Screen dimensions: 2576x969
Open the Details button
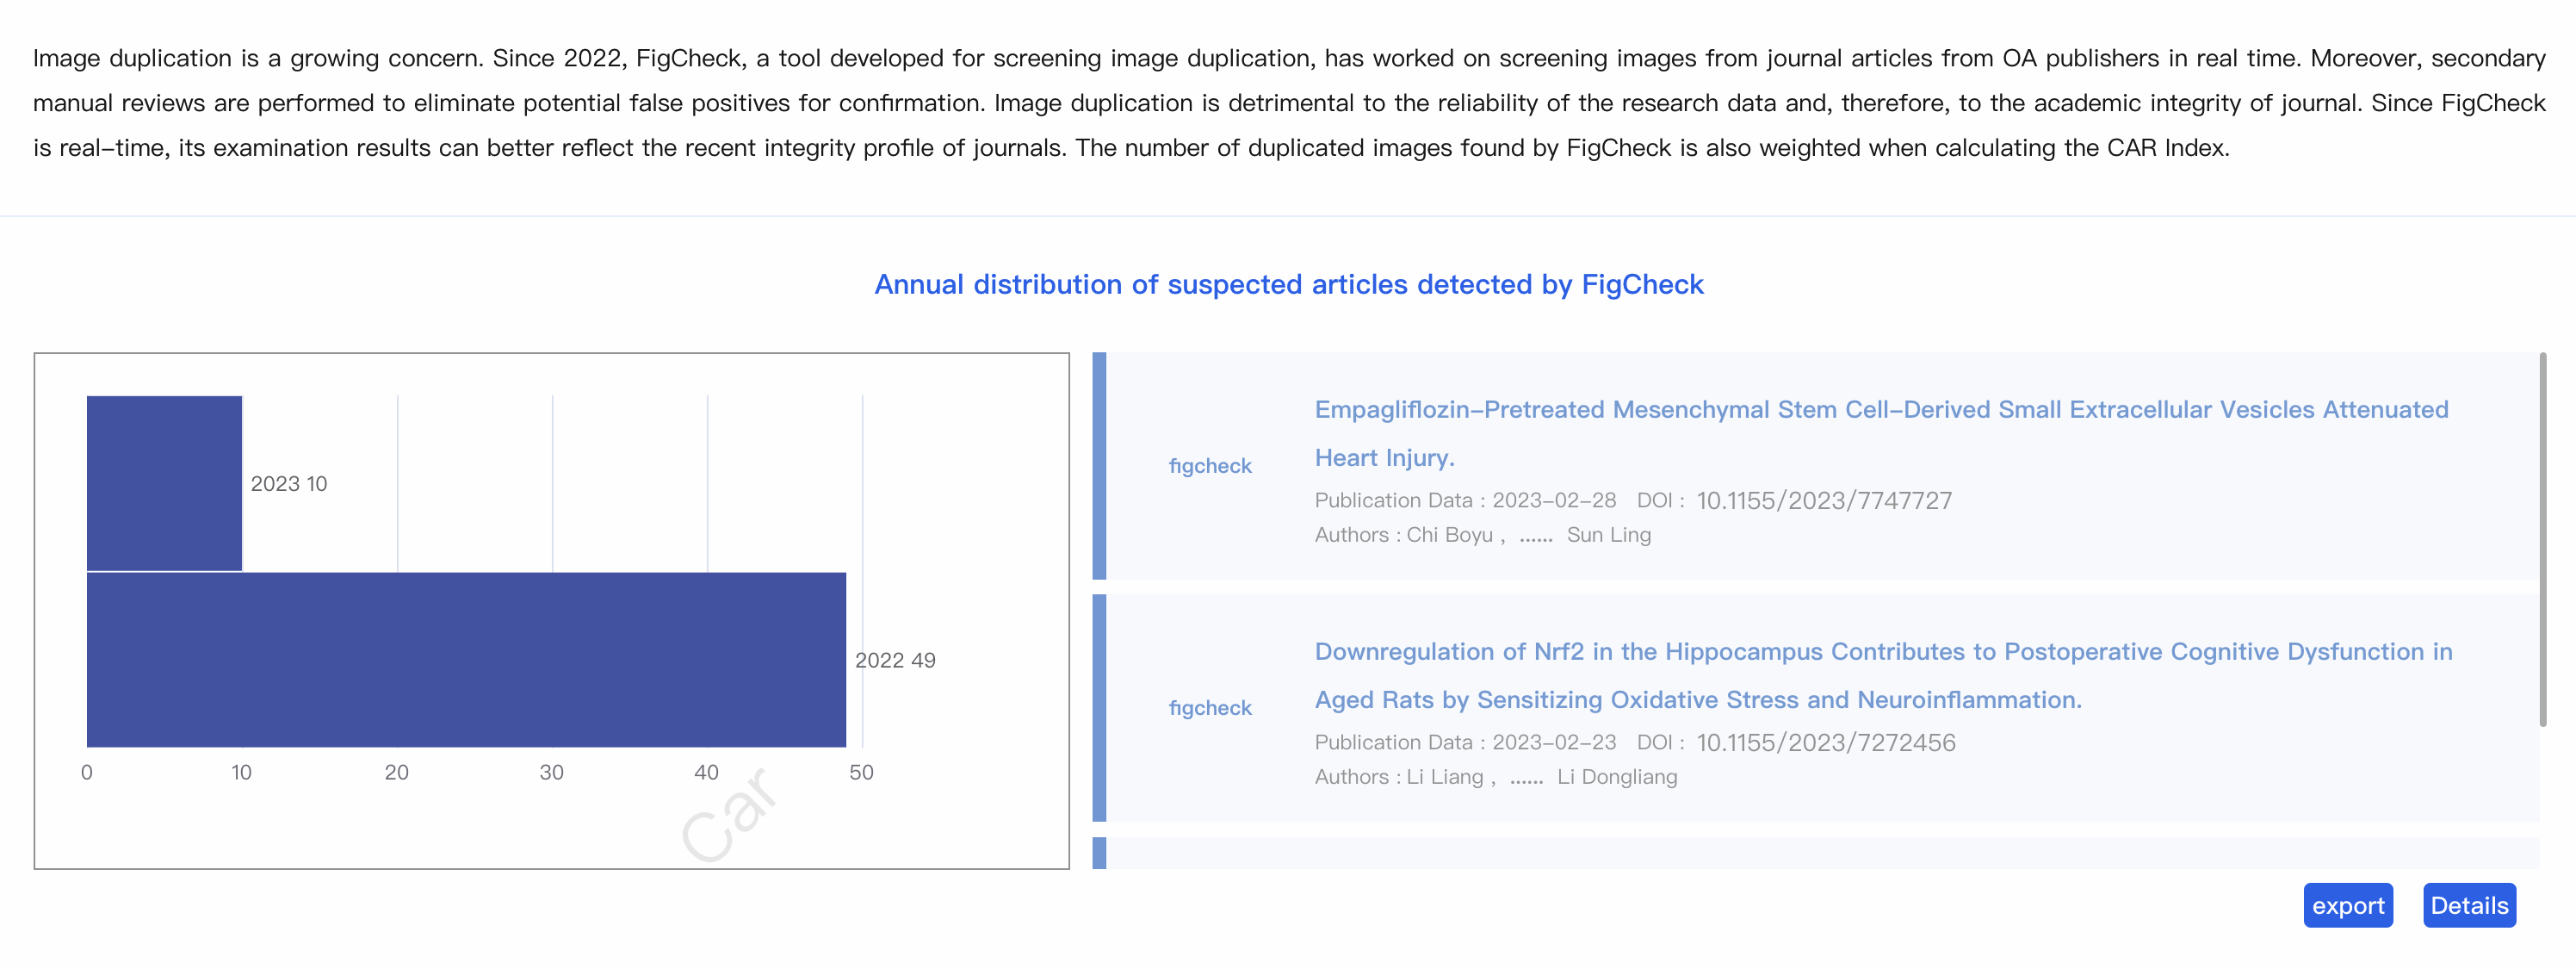tap(2468, 905)
